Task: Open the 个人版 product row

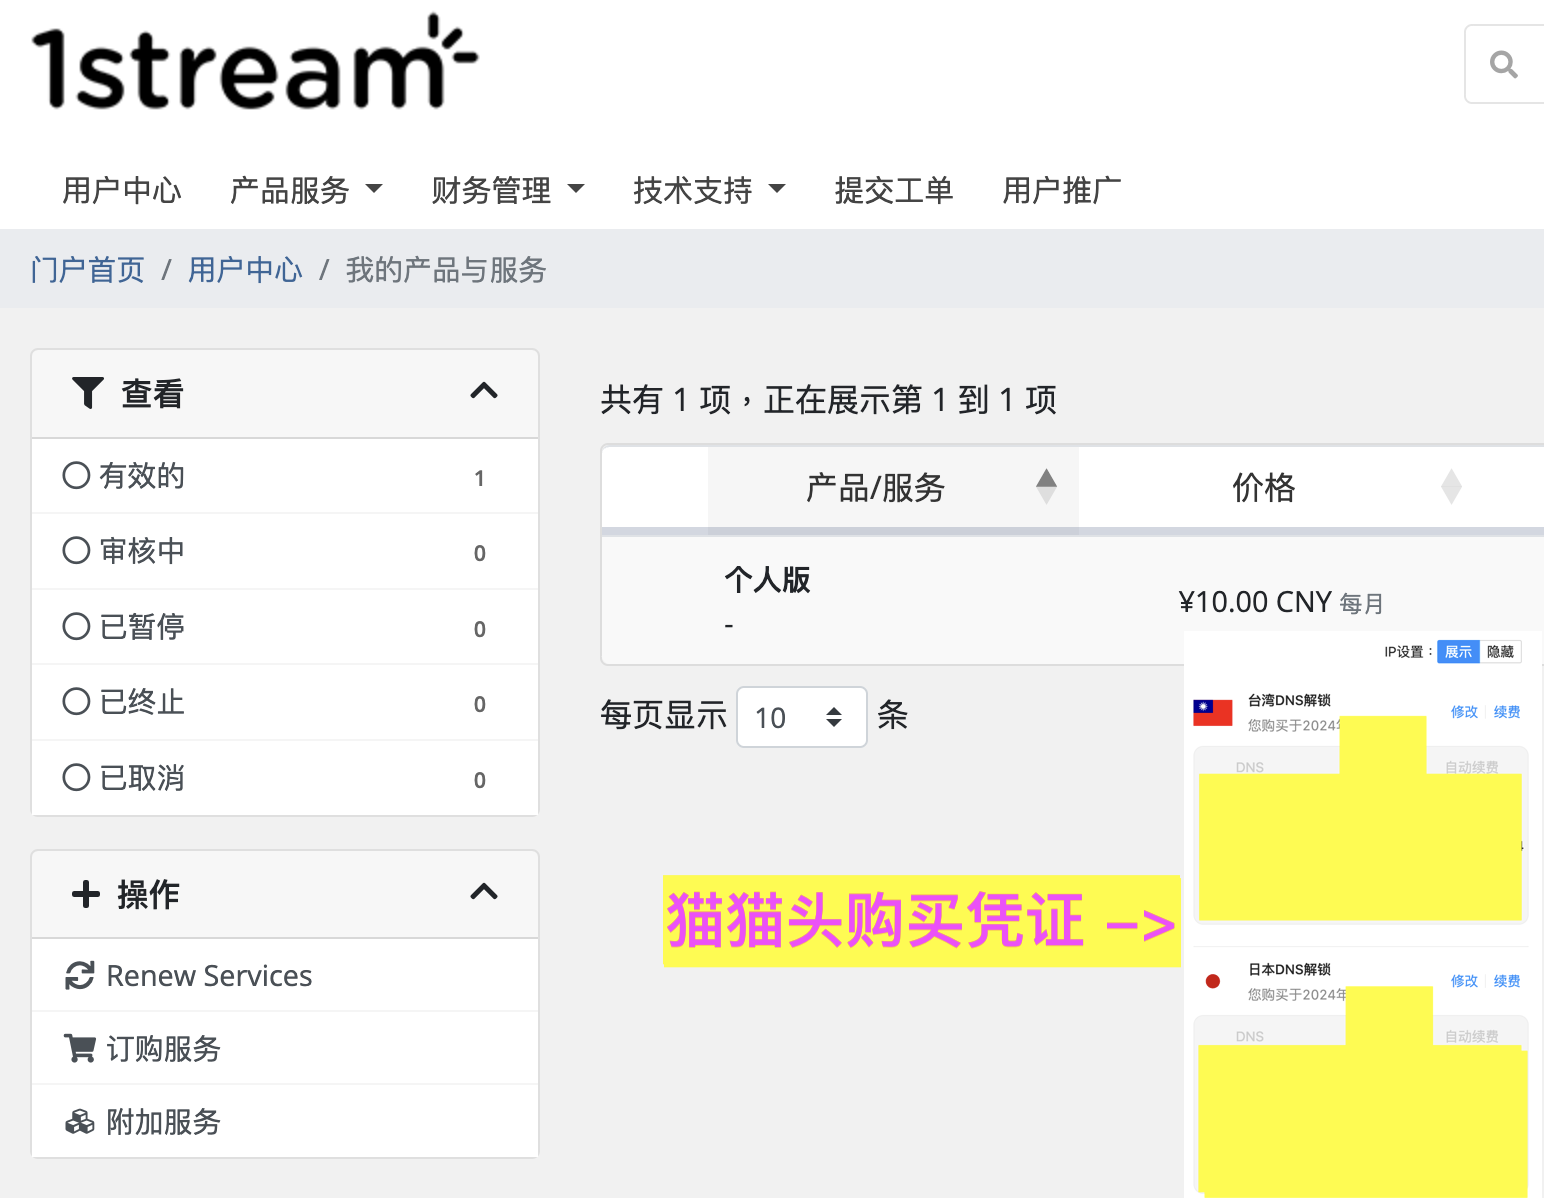Action: coord(767,579)
